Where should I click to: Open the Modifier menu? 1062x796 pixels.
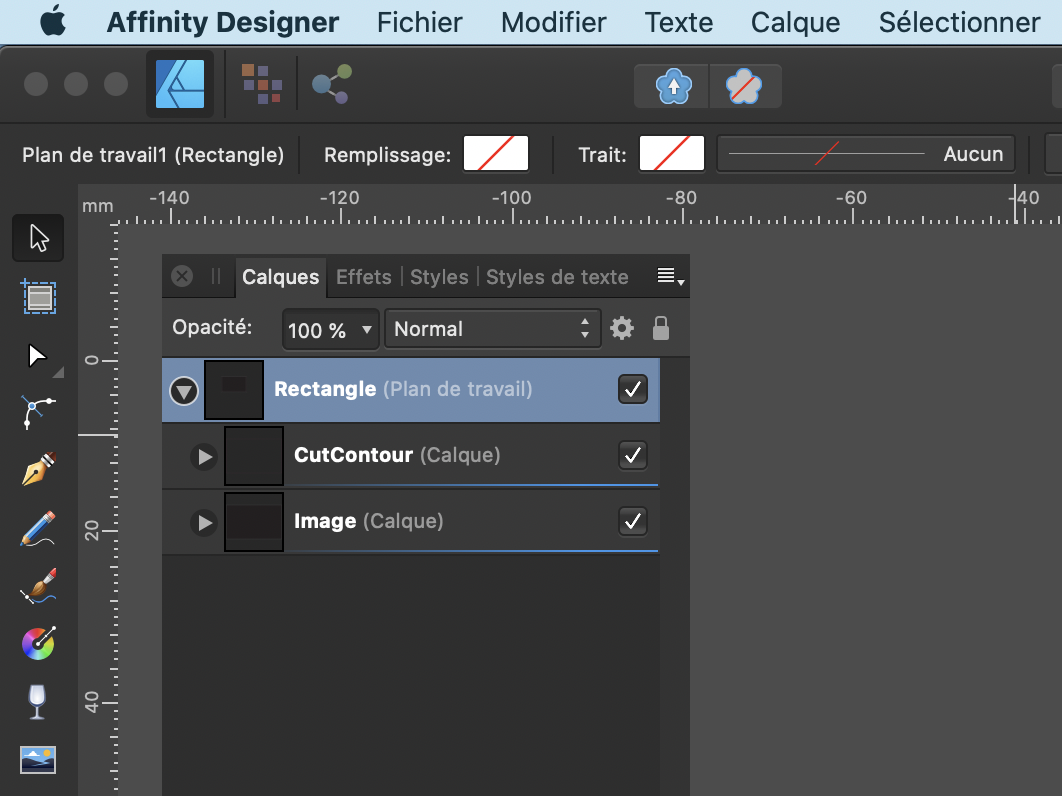click(x=553, y=22)
